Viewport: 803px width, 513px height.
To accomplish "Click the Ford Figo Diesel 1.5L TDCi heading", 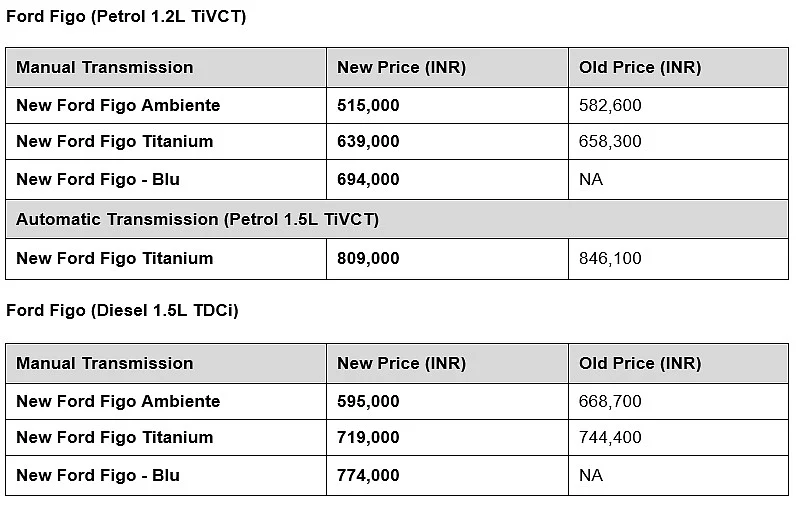I will pyautogui.click(x=122, y=310).
